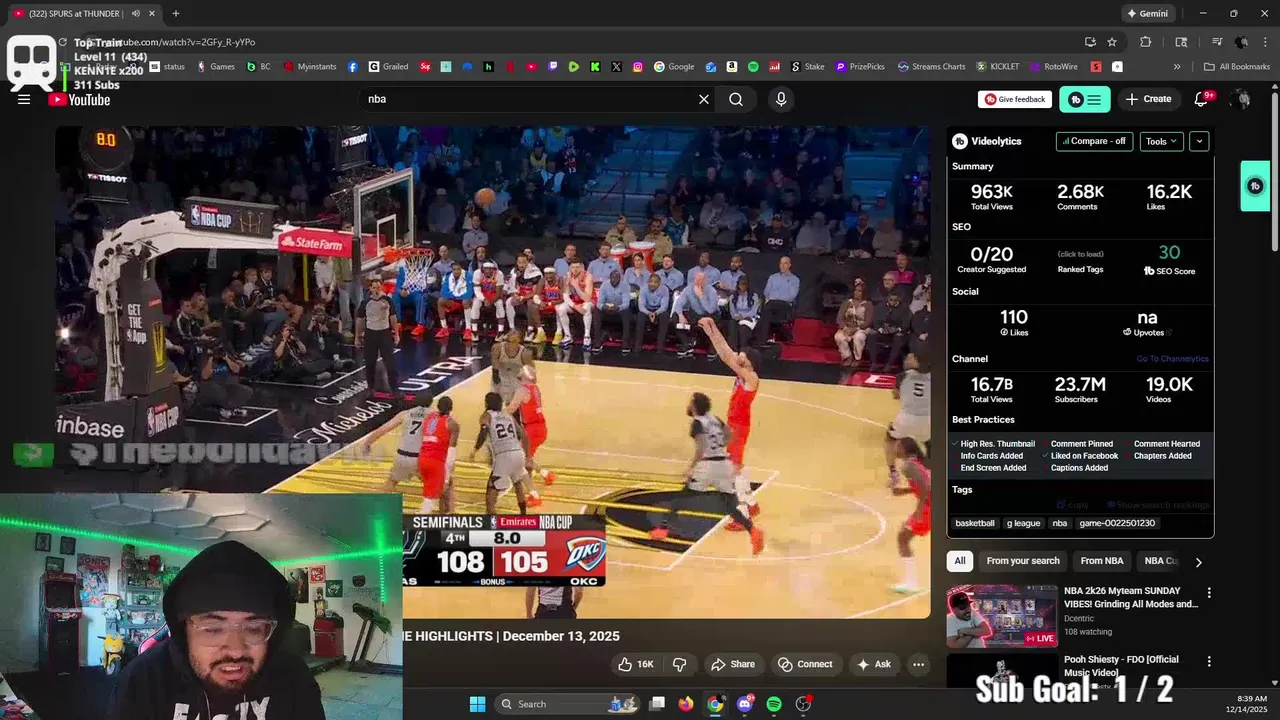Screen dimensions: 1280x720
Task: Open the RotoWire bookmark
Action: 1054,67
